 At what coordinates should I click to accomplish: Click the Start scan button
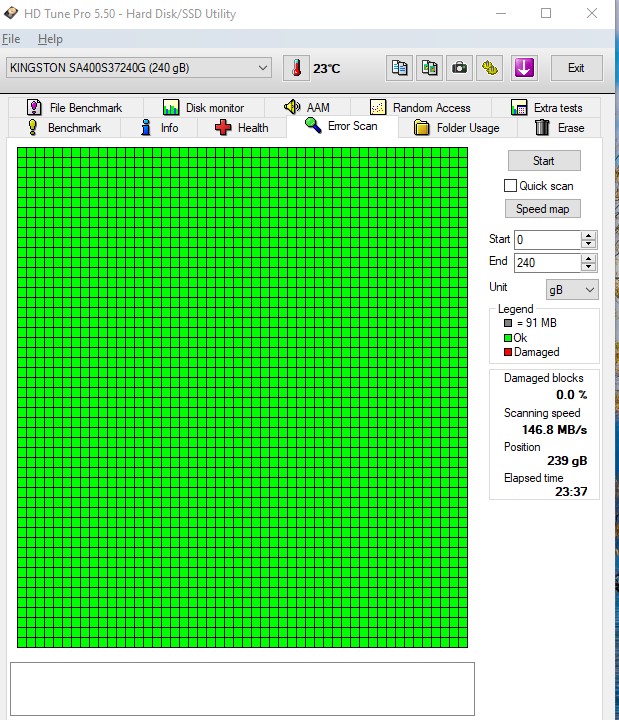544,161
